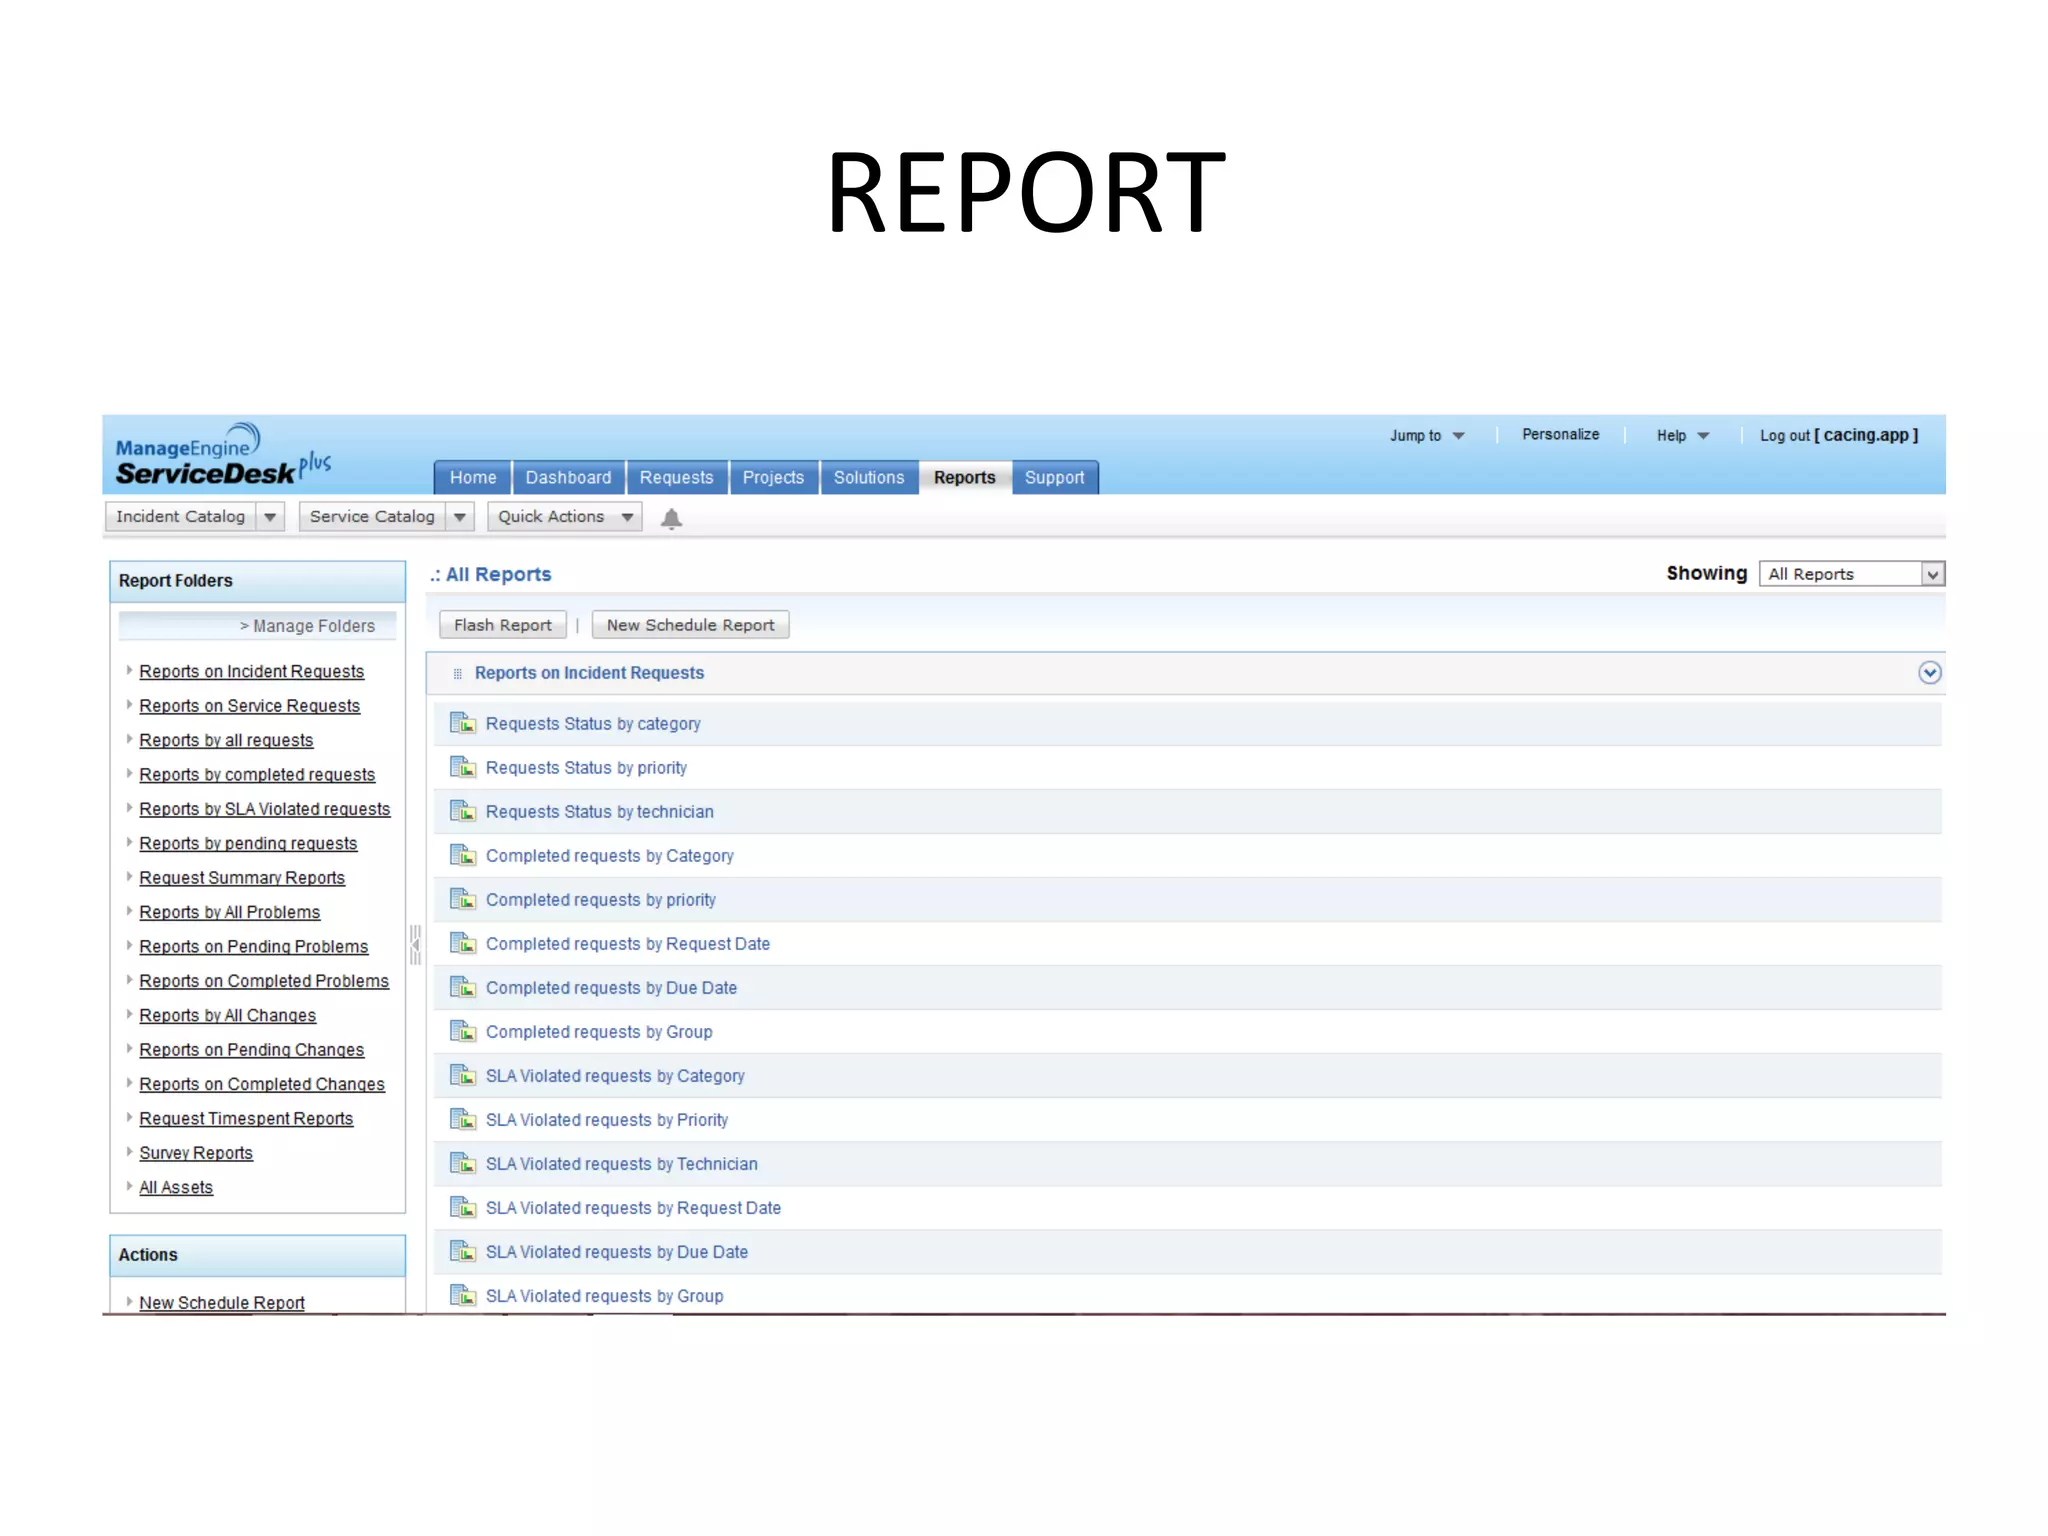Open Reports on Pending Problems folder
The image size is (2048, 1536).
tap(254, 946)
